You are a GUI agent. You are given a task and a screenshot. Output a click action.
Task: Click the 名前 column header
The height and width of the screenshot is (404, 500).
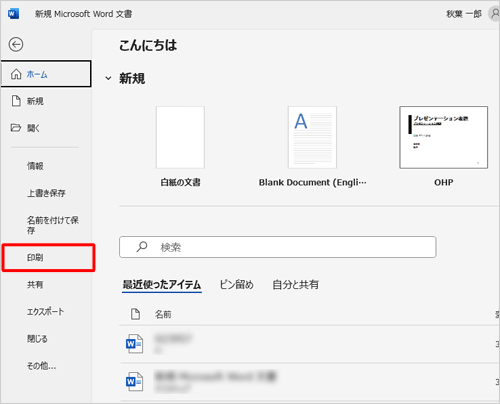point(163,314)
